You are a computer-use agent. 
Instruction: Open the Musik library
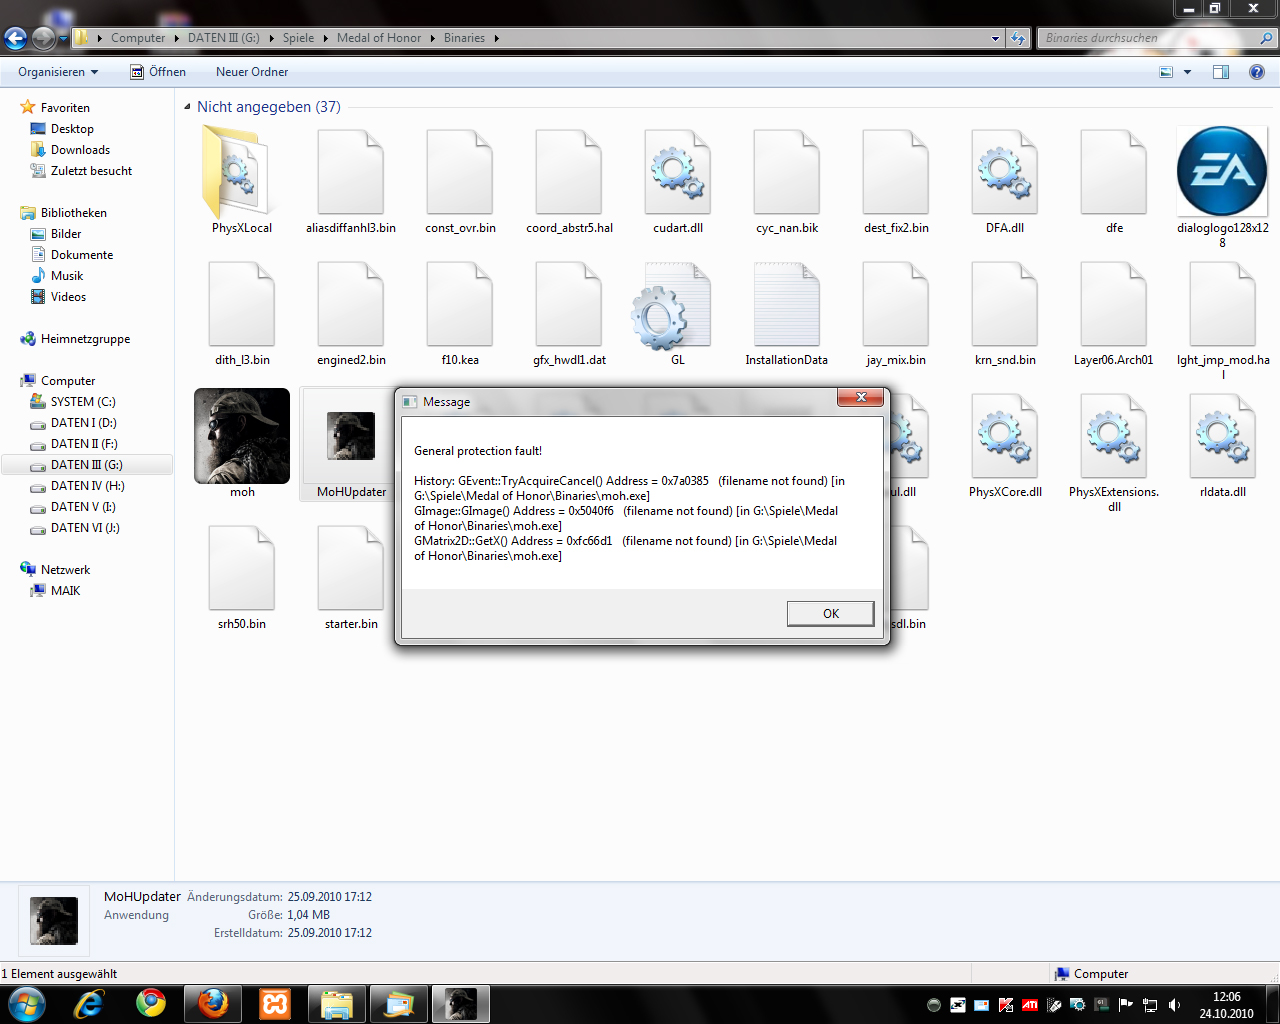[x=67, y=276]
